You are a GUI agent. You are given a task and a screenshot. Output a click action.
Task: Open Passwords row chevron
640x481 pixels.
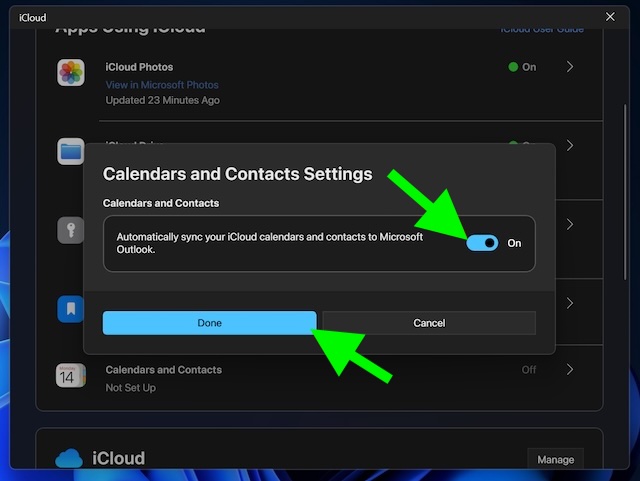(x=570, y=224)
